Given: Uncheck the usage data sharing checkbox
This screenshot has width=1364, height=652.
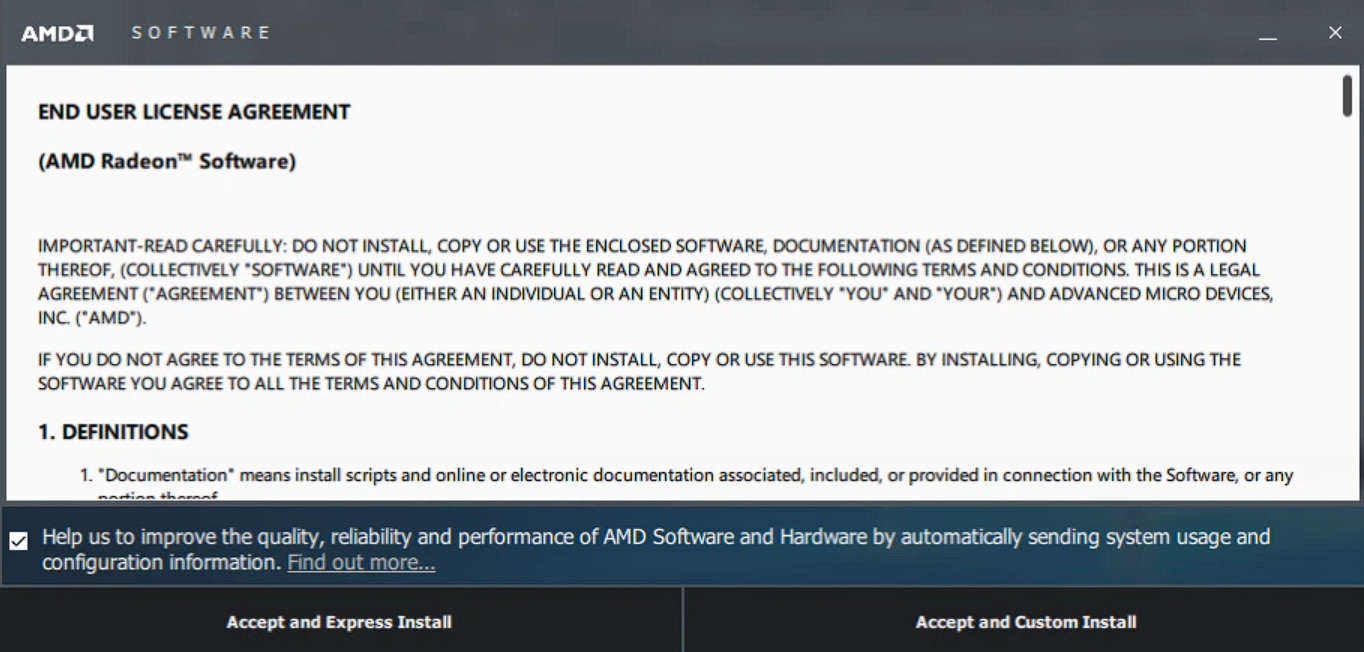Looking at the screenshot, I should [19, 541].
